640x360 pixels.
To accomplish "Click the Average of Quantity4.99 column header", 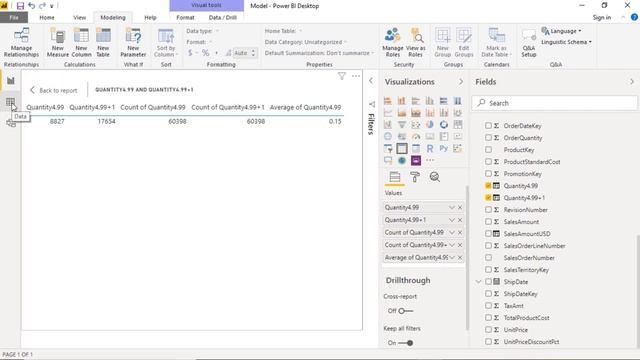I will pos(305,107).
